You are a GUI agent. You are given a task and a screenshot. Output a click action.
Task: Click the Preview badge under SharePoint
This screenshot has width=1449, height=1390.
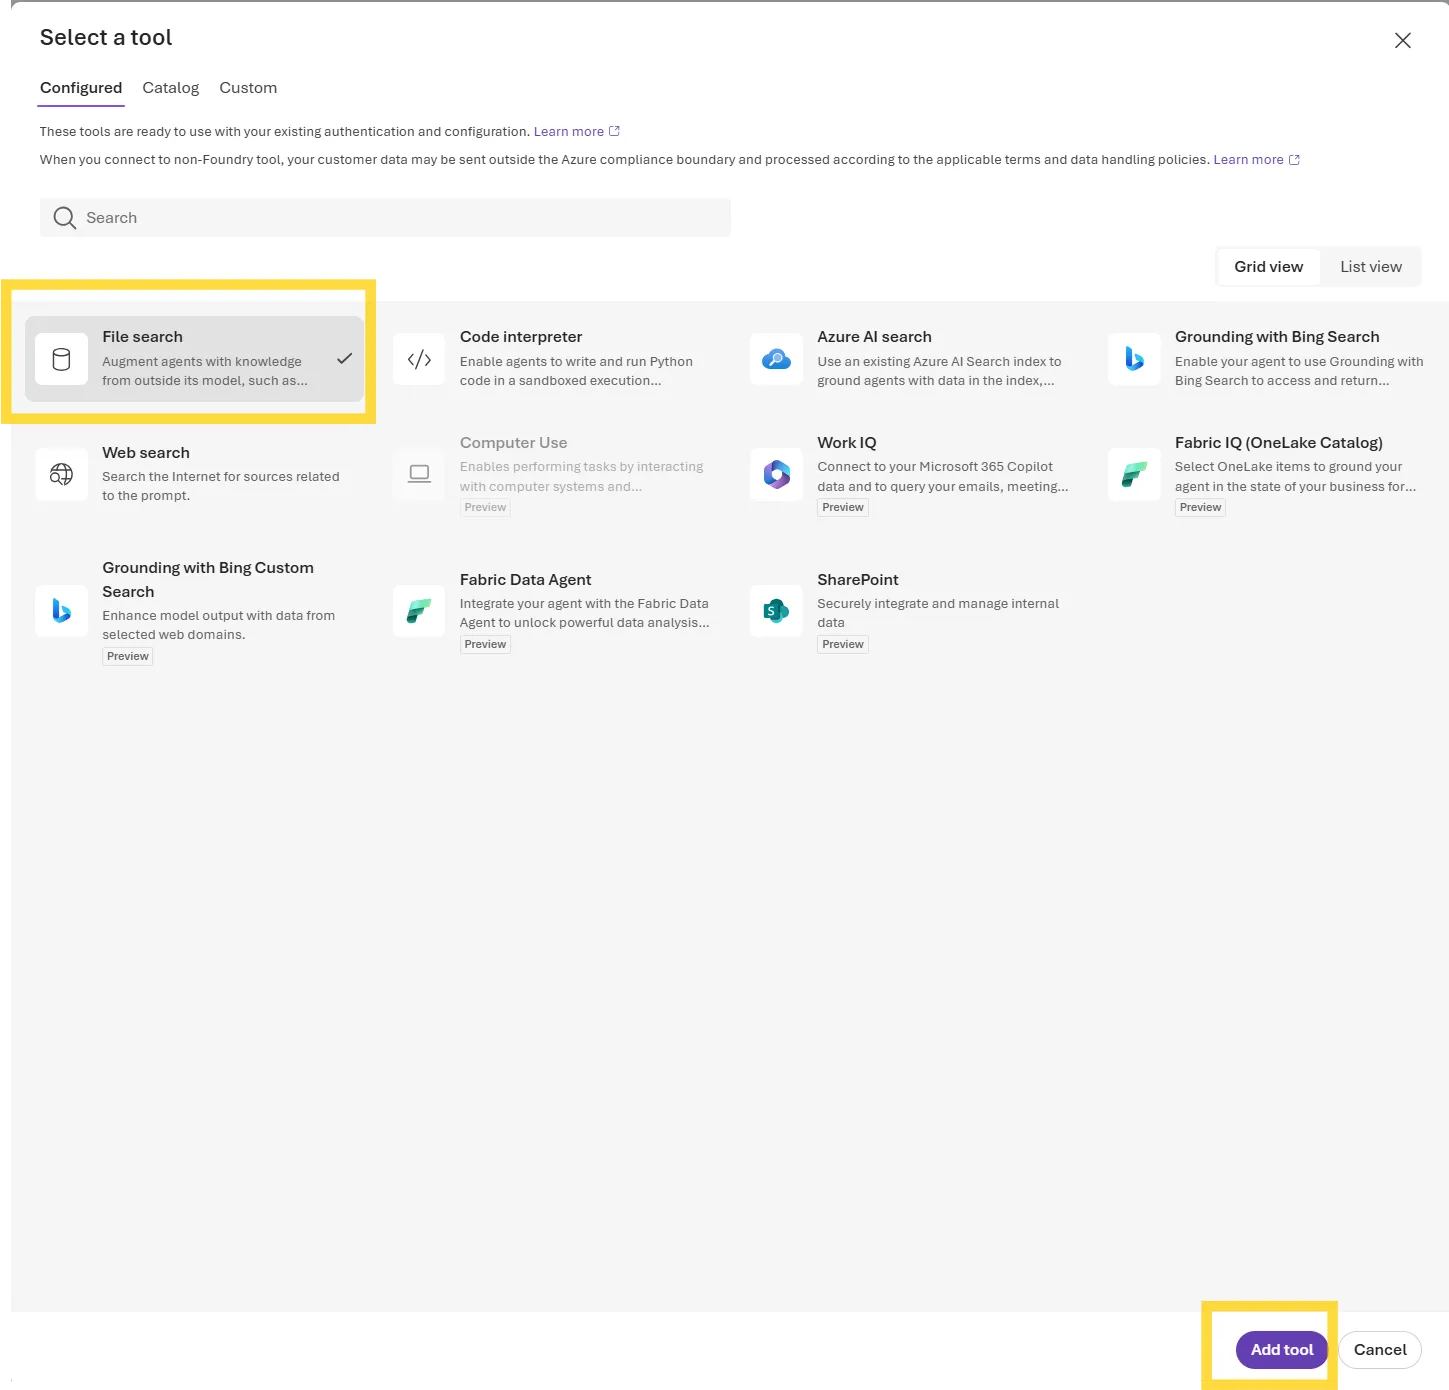[x=843, y=645]
